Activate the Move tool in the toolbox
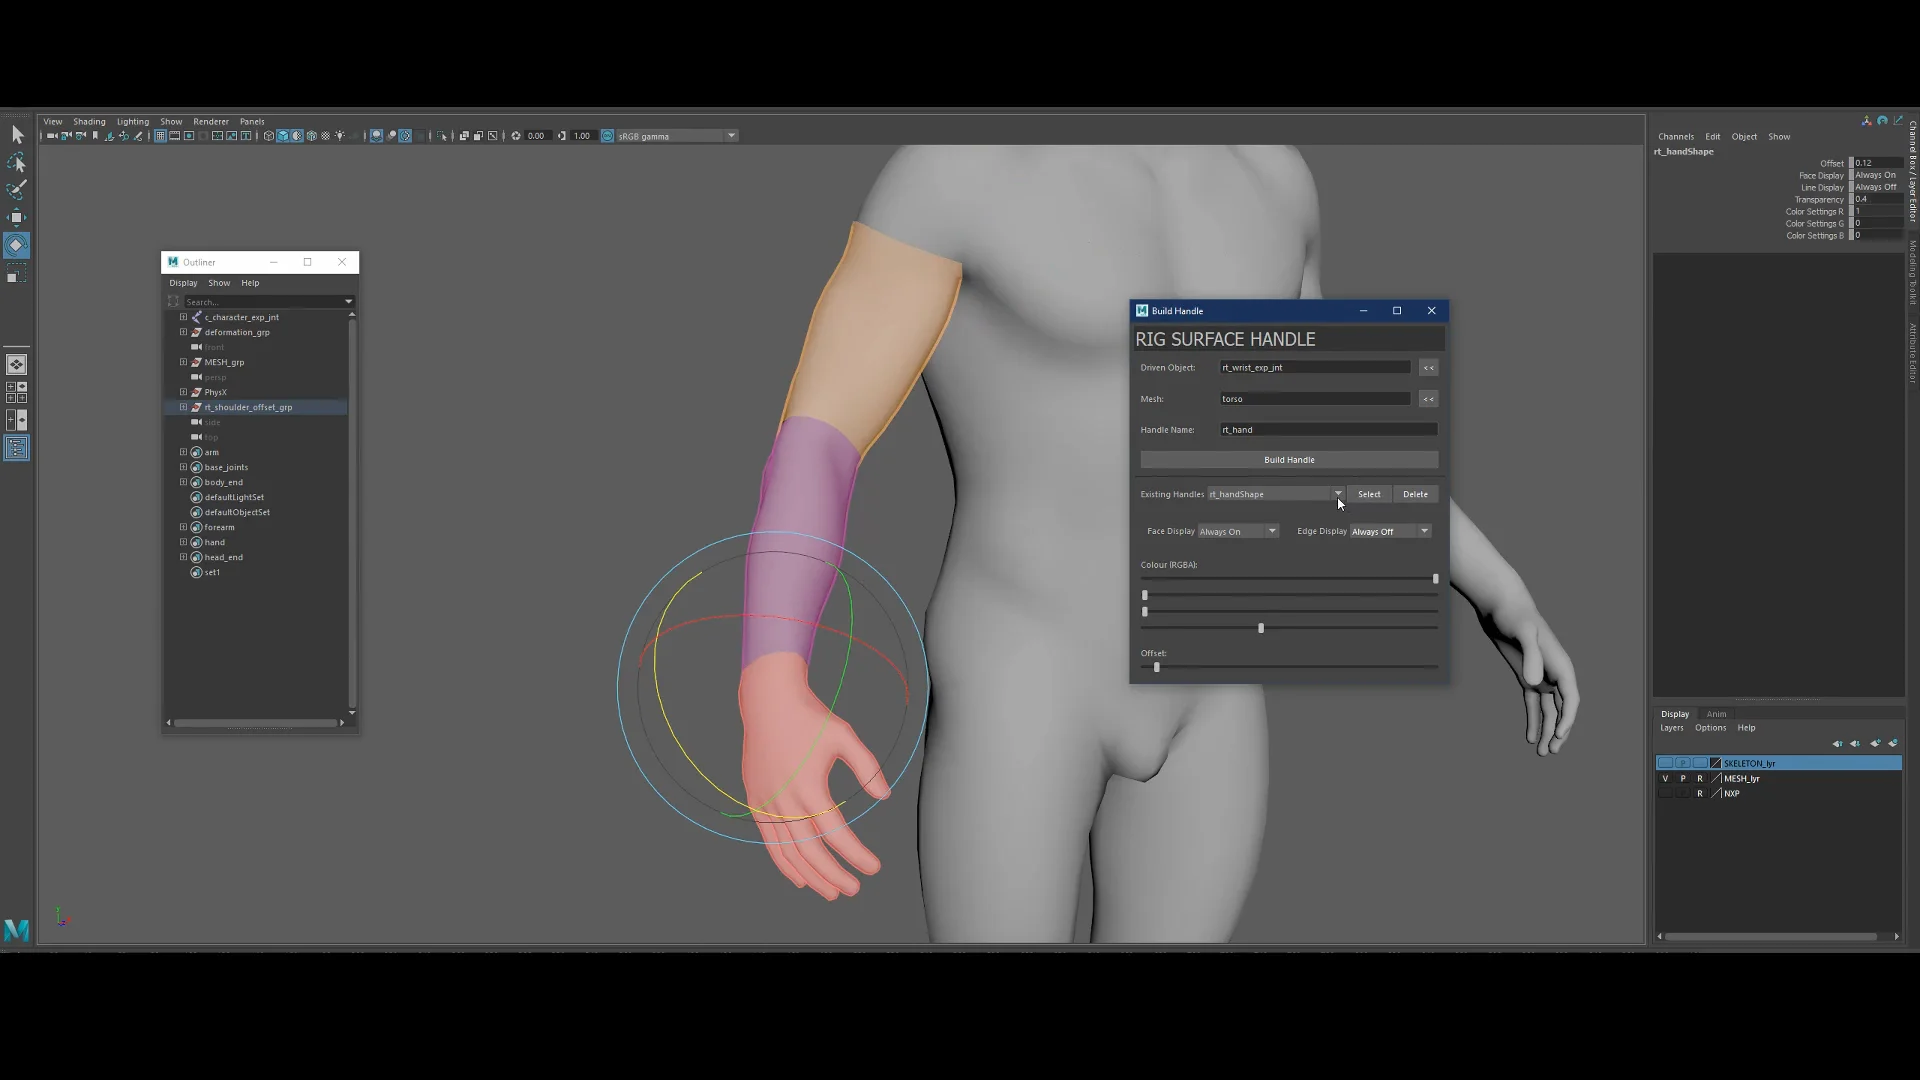This screenshot has width=1920, height=1080. 17,217
